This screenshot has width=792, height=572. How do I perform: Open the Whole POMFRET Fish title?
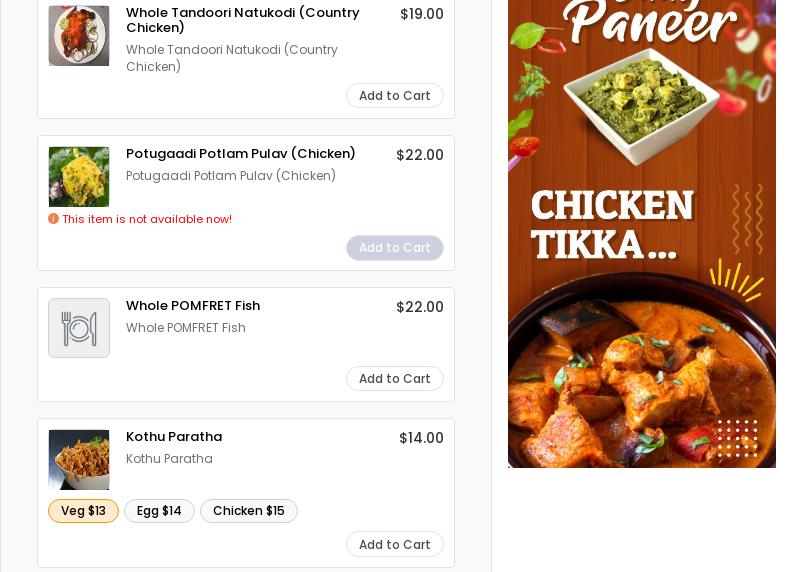click(x=193, y=306)
